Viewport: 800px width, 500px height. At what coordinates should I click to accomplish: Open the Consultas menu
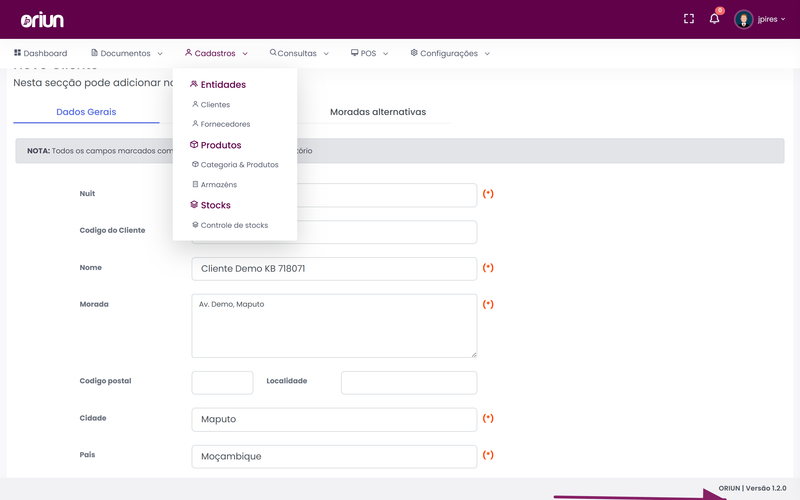point(298,53)
